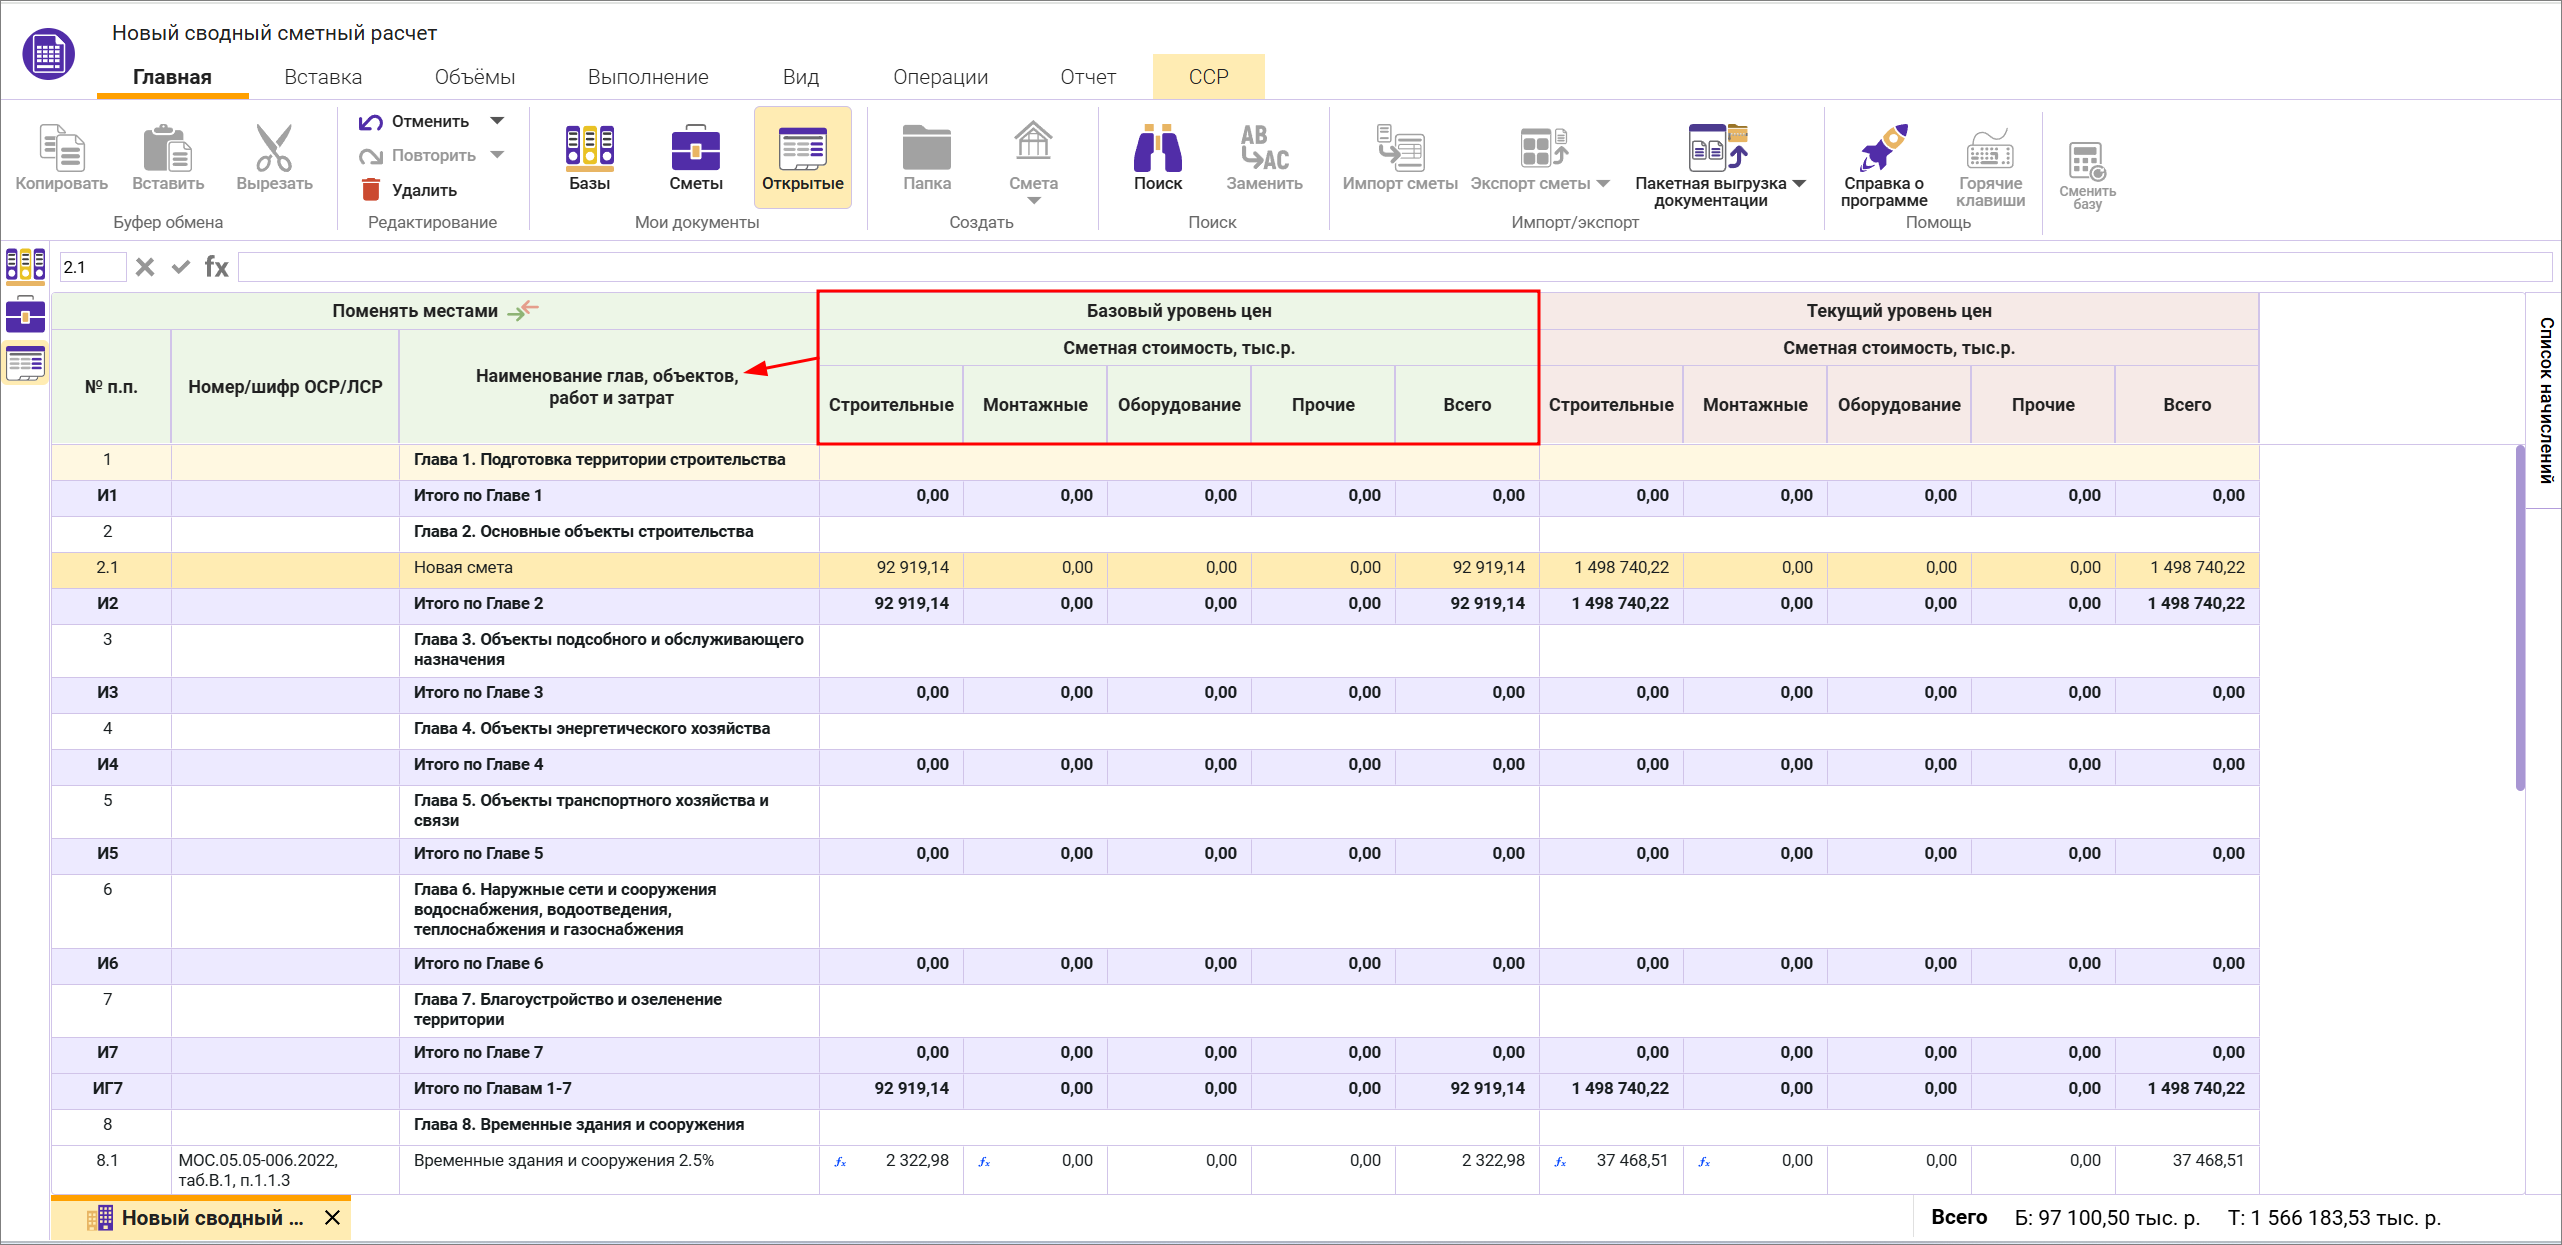2562x1245 pixels.
Task: Click the Базы (databases) ribbon icon
Action: [x=589, y=148]
